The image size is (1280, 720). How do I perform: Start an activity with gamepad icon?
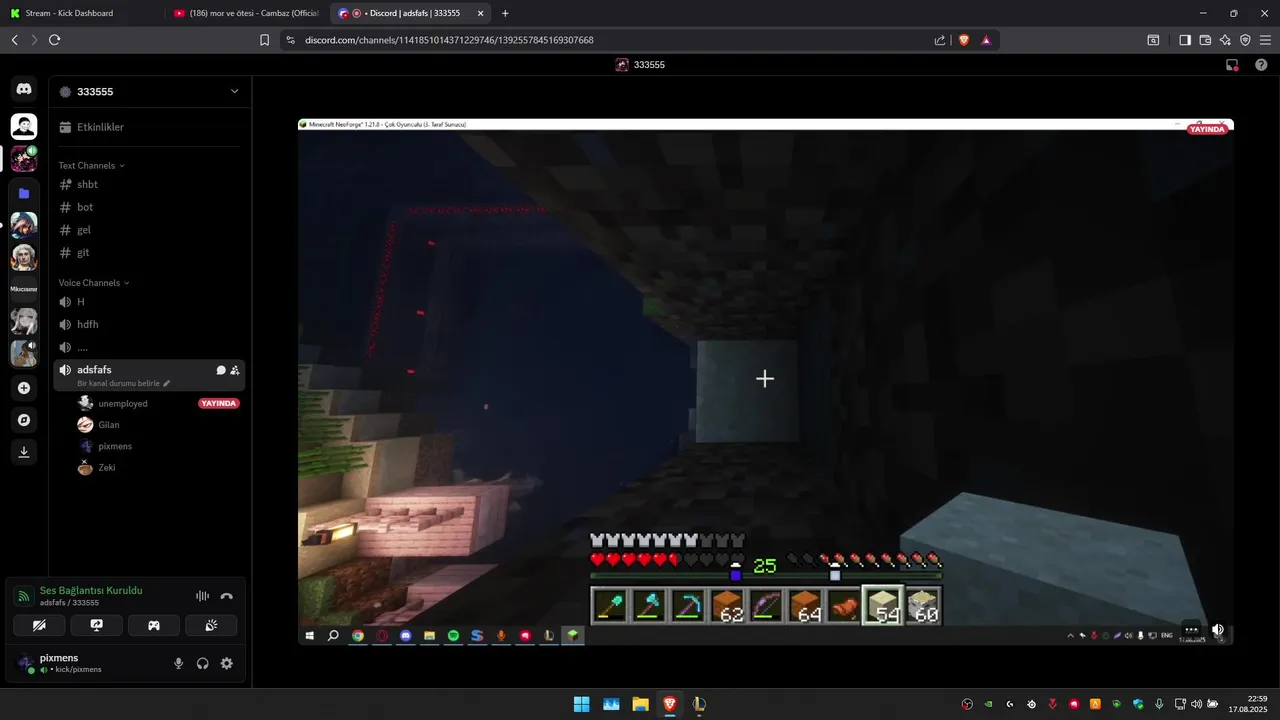point(154,625)
